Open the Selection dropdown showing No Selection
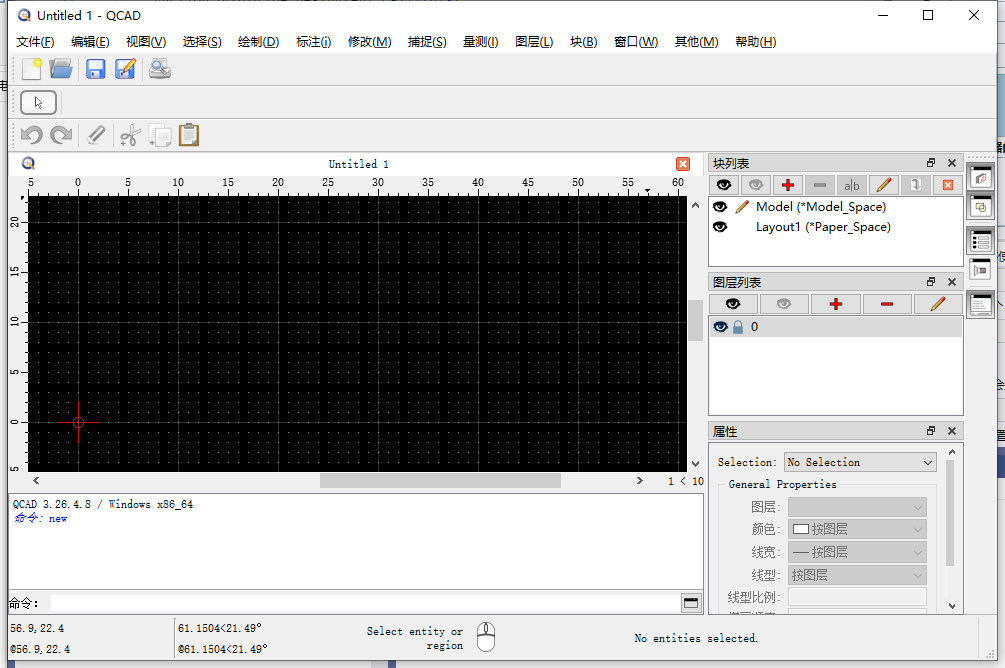This screenshot has height=668, width=1005. tap(859, 461)
